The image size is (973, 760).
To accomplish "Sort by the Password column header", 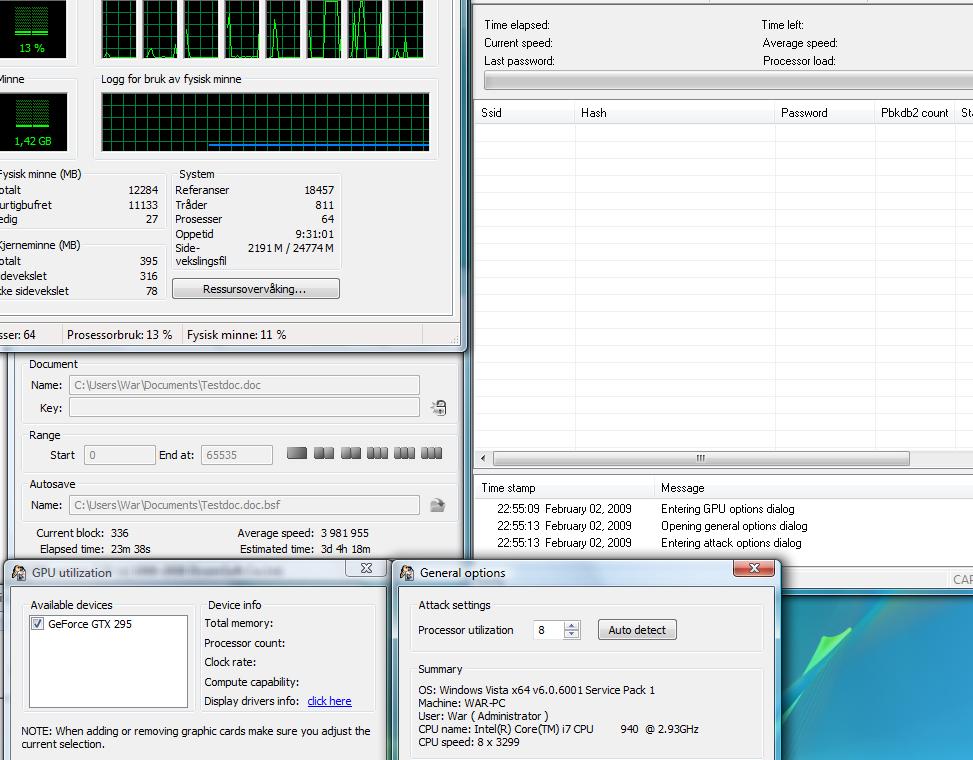I will [x=825, y=113].
